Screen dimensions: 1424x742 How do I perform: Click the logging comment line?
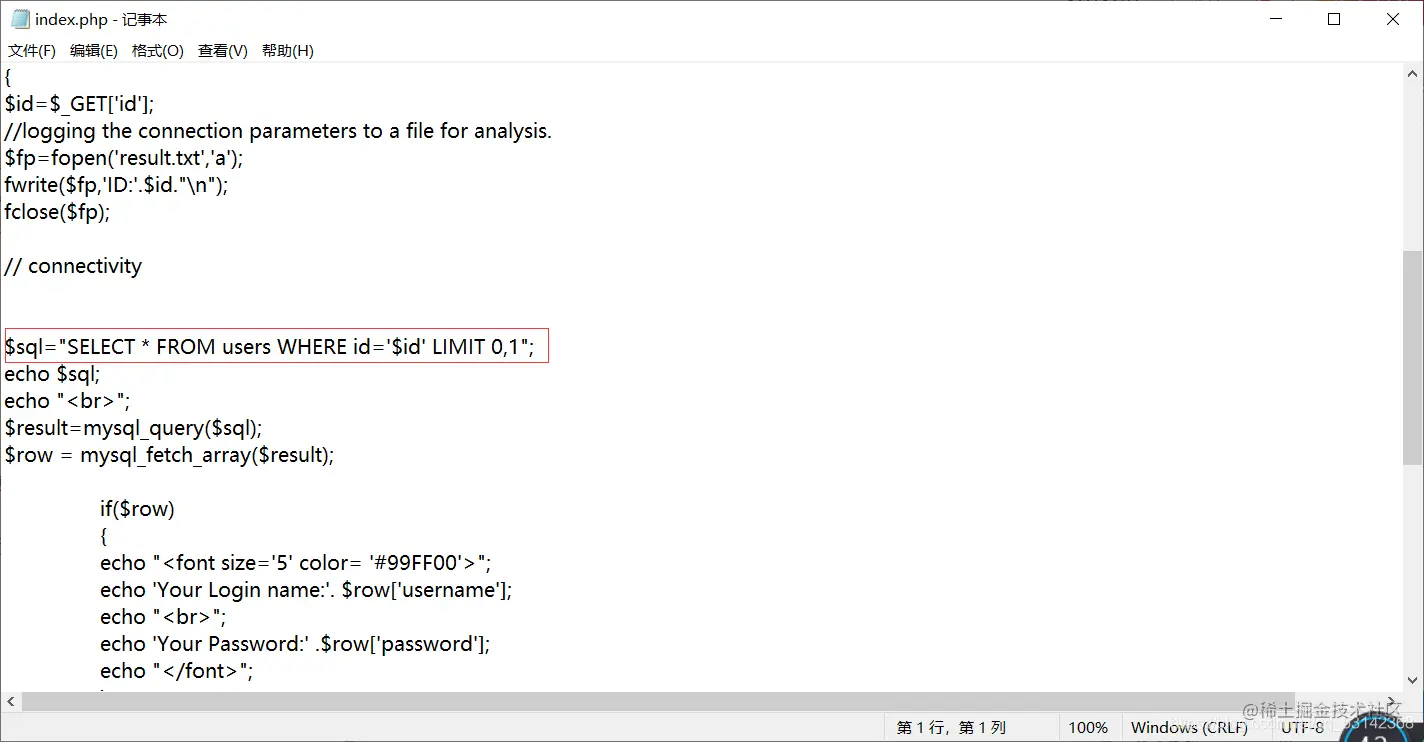(278, 131)
